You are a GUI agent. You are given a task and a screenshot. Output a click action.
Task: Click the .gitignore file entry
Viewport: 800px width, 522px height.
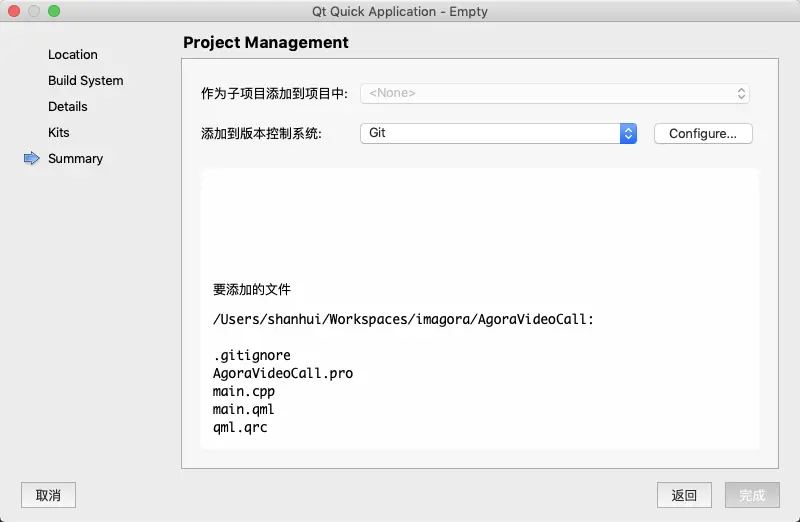(x=252, y=355)
